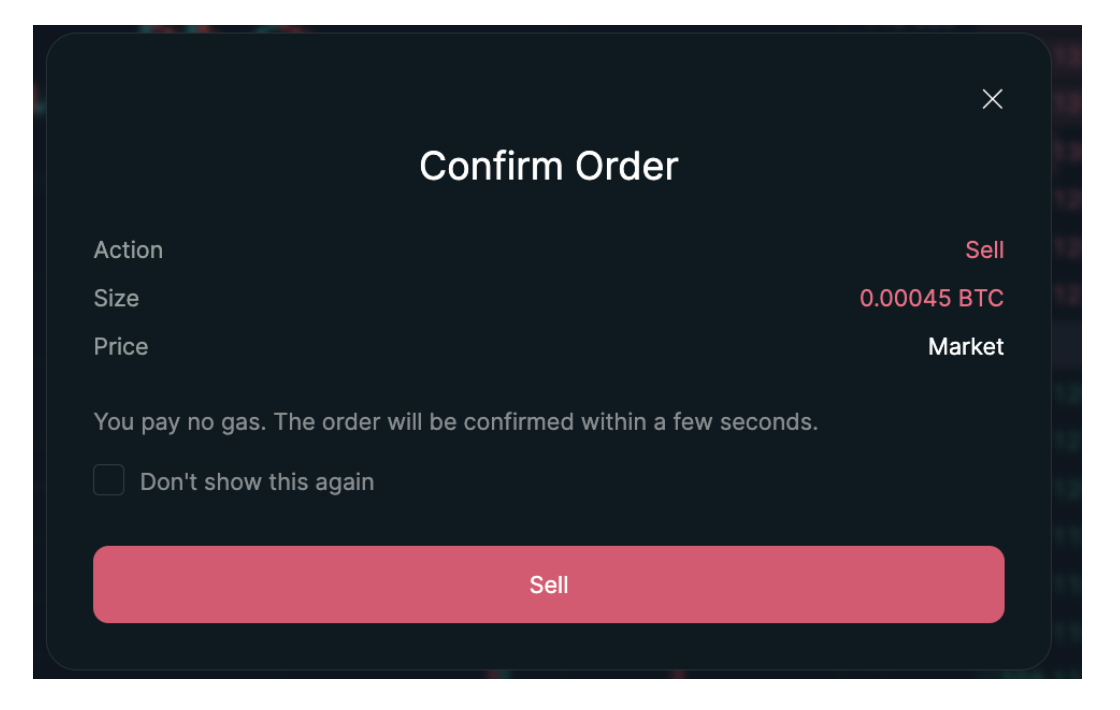
Task: Click the word "again" beside the checkbox
Action: (344, 482)
